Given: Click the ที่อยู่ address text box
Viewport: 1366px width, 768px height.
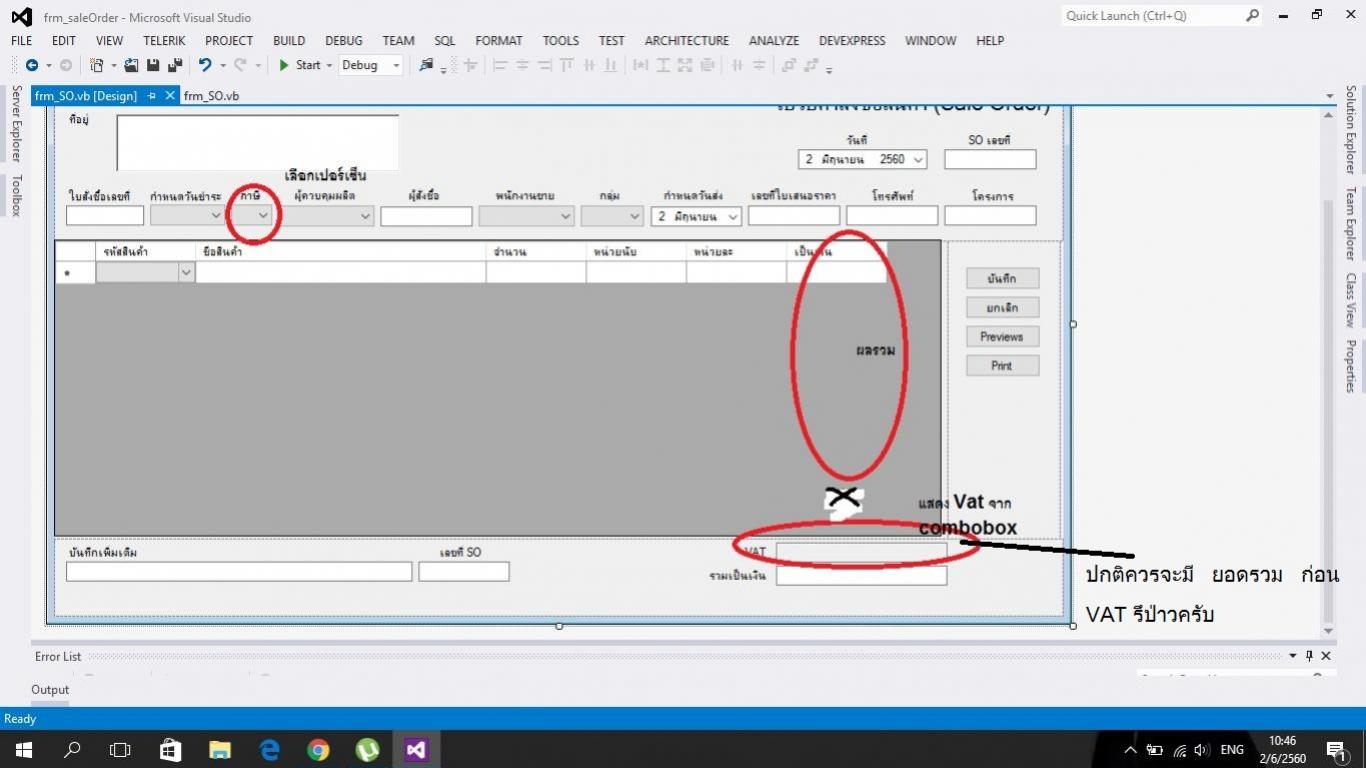Looking at the screenshot, I should (257, 143).
